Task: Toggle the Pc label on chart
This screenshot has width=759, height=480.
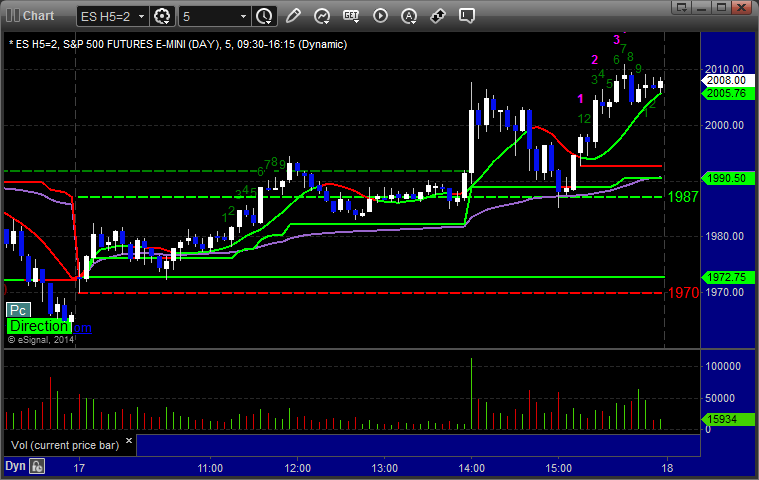Action: [x=17, y=310]
